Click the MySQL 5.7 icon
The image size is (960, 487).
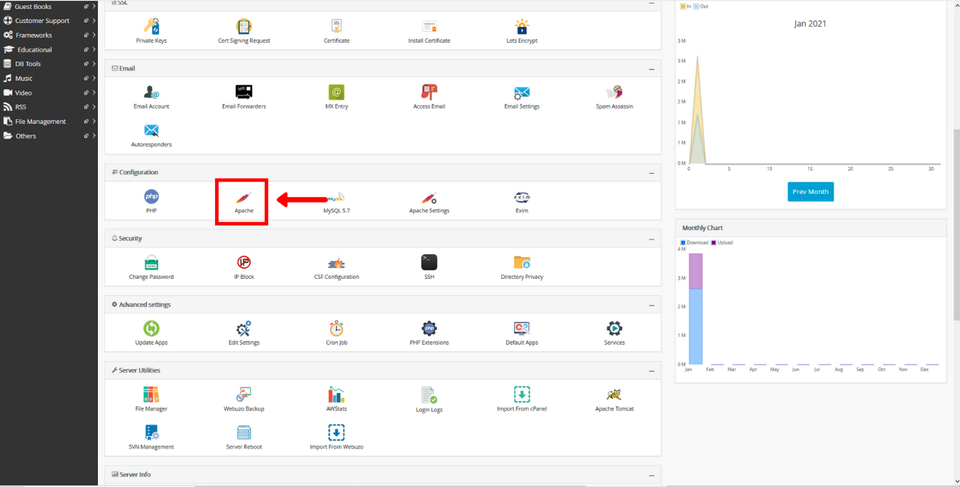336,197
